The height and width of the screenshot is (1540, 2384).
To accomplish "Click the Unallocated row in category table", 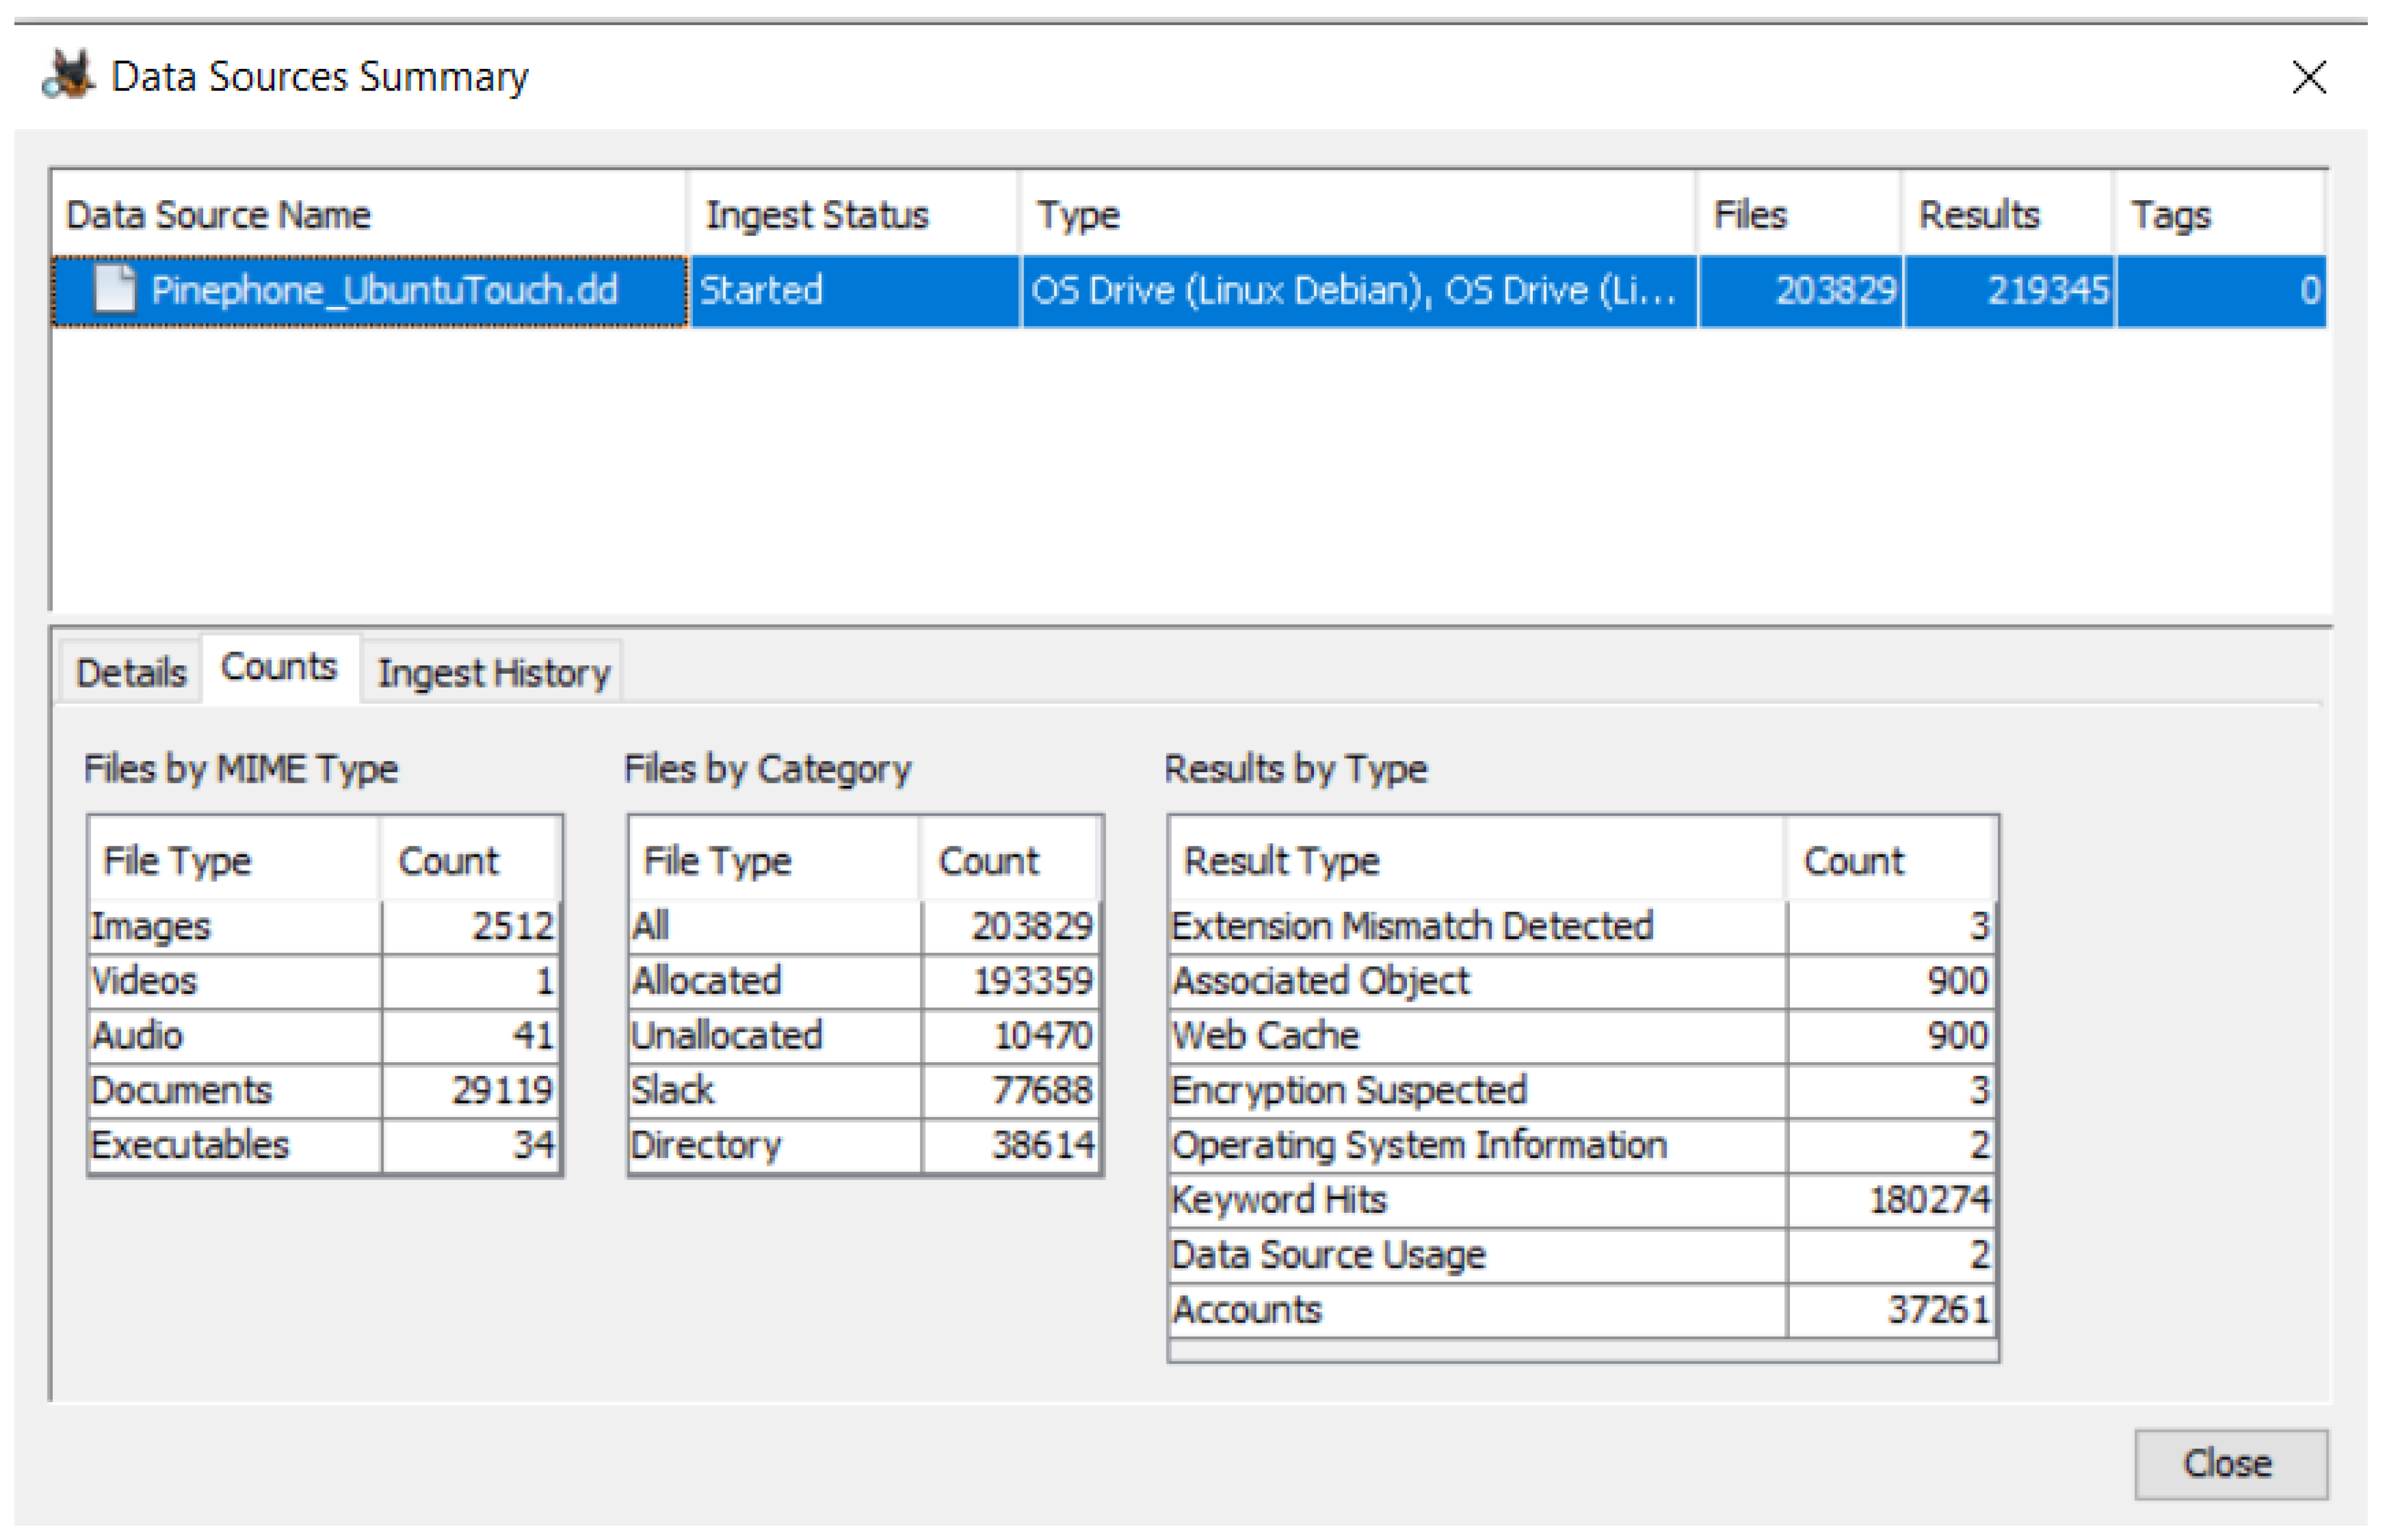I will pyautogui.click(x=865, y=1036).
